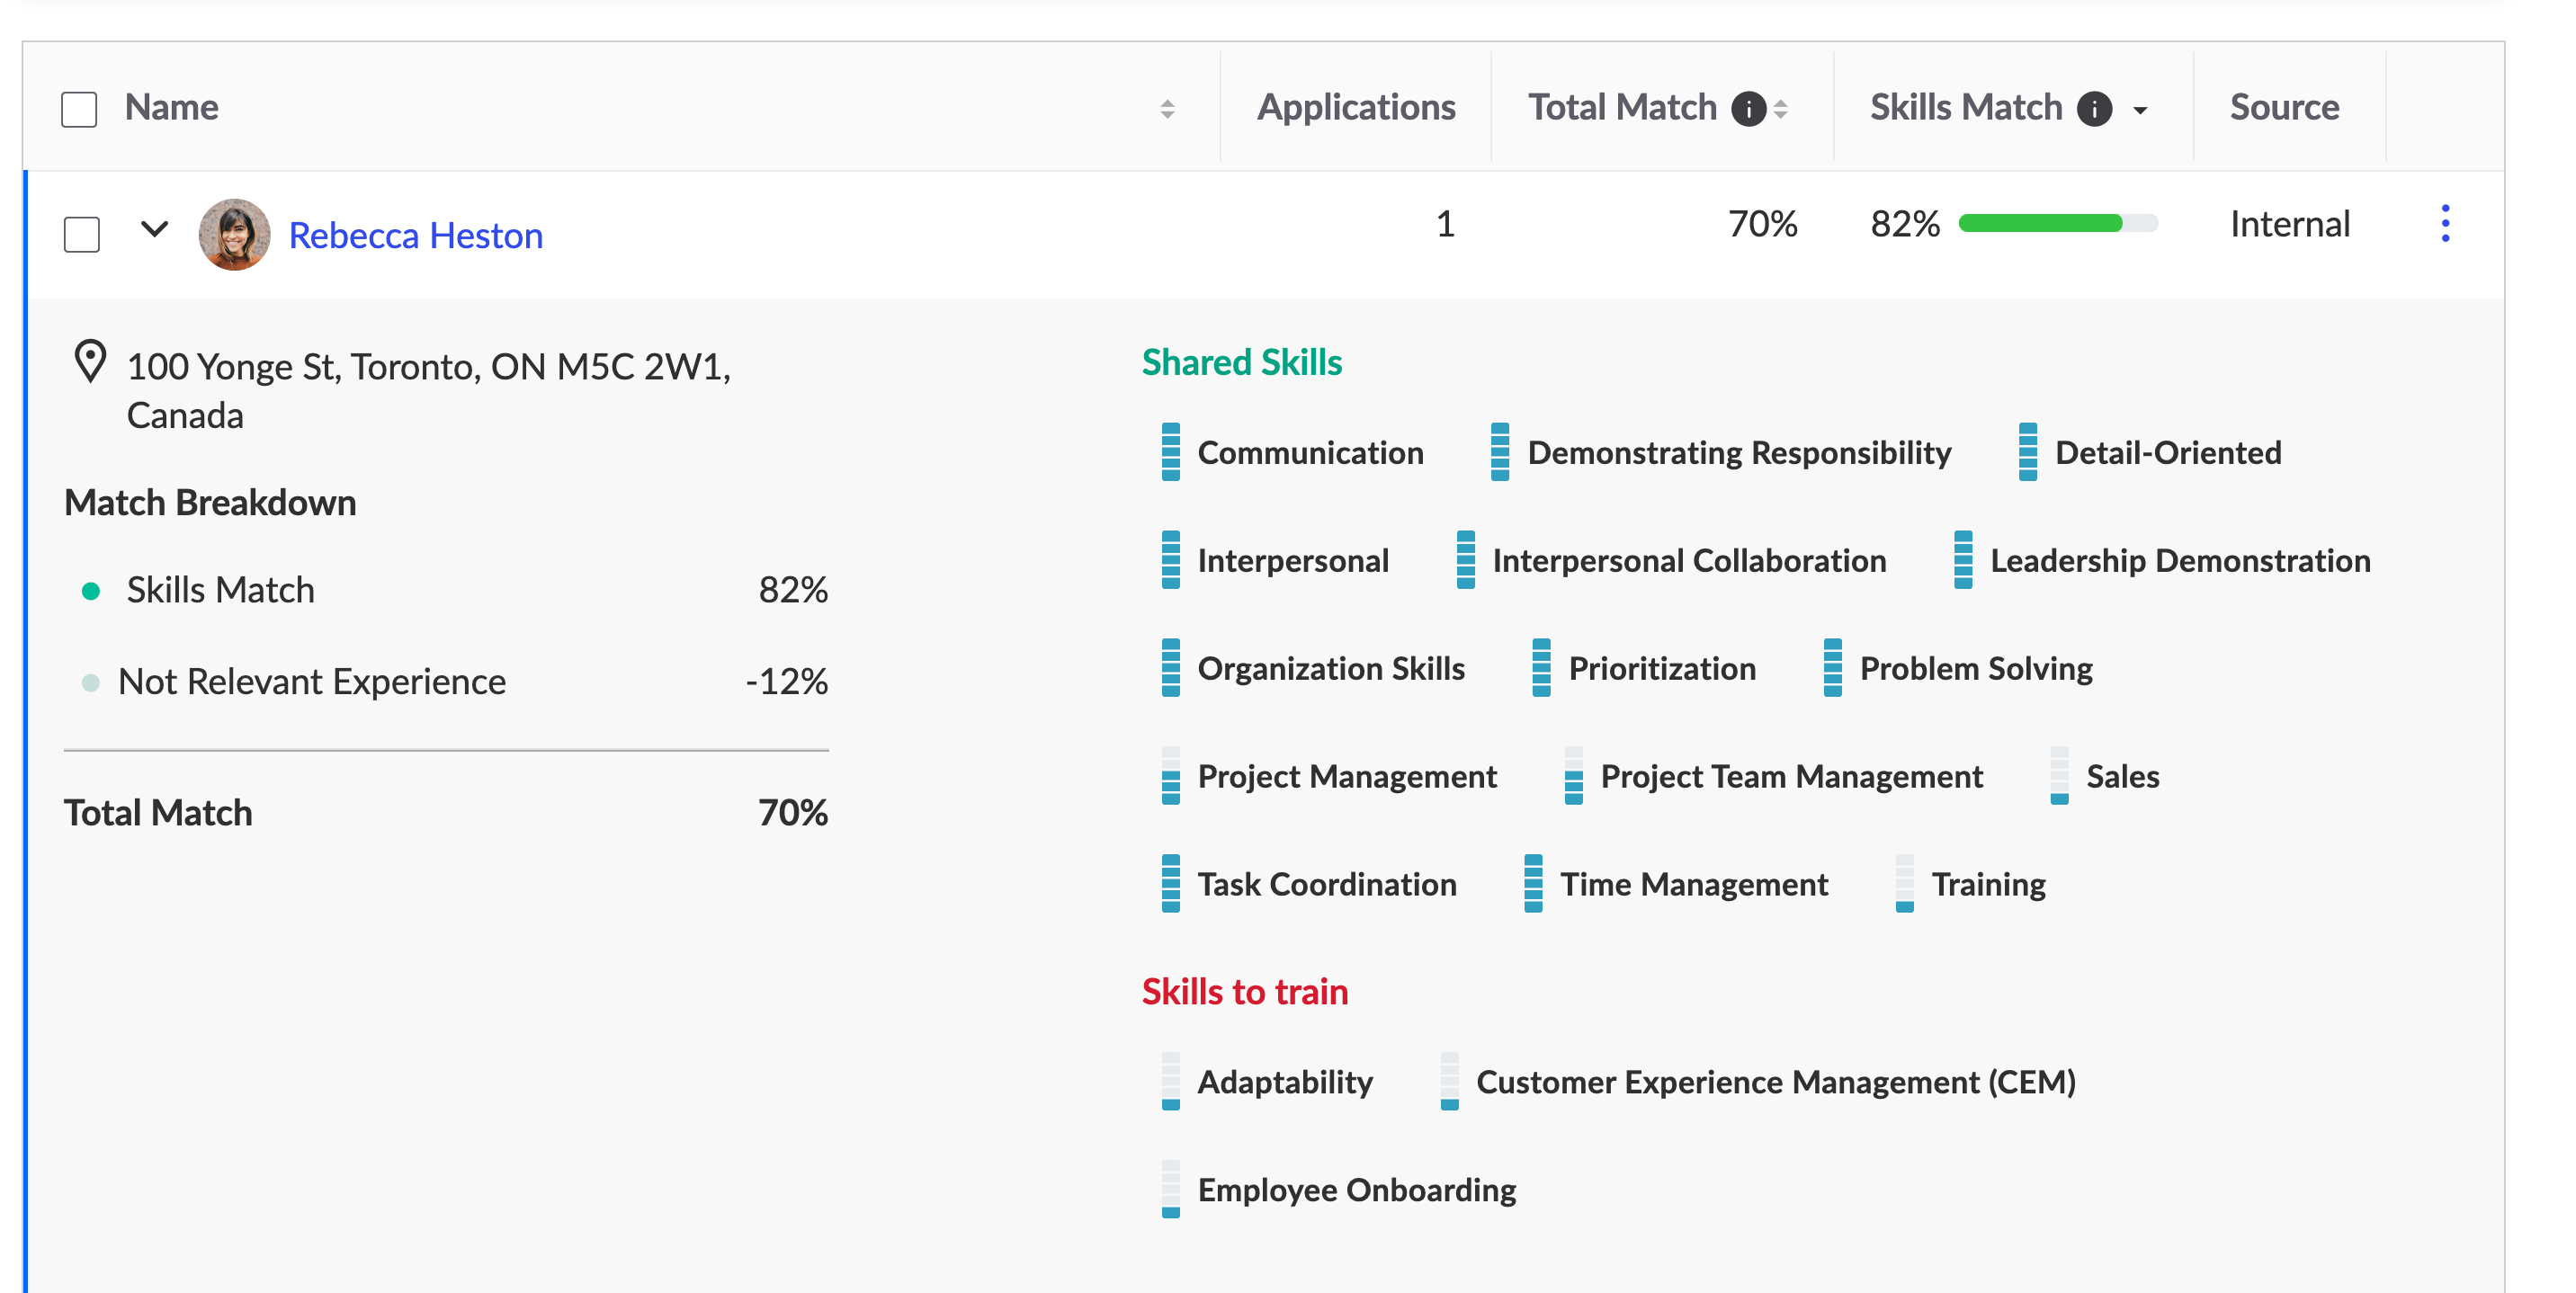Open the Skills Match sort dropdown arrow

click(2140, 110)
